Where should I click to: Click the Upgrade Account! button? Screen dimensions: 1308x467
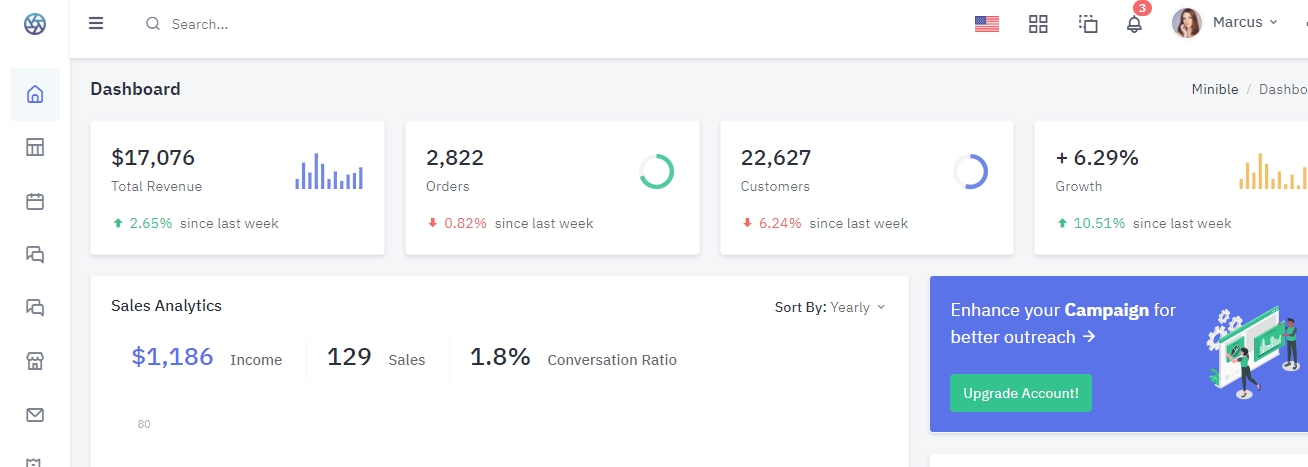click(1020, 393)
